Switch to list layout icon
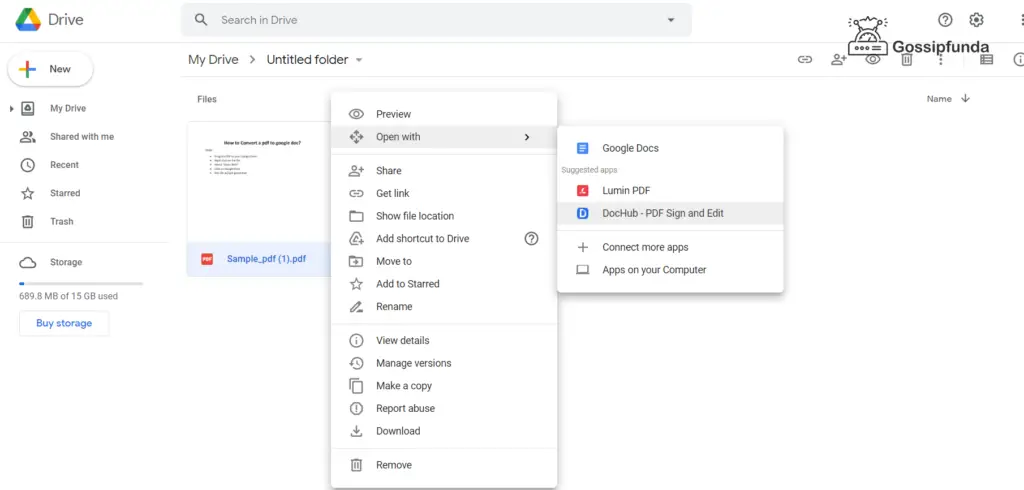Viewport: 1024px width, 490px height. click(x=986, y=59)
